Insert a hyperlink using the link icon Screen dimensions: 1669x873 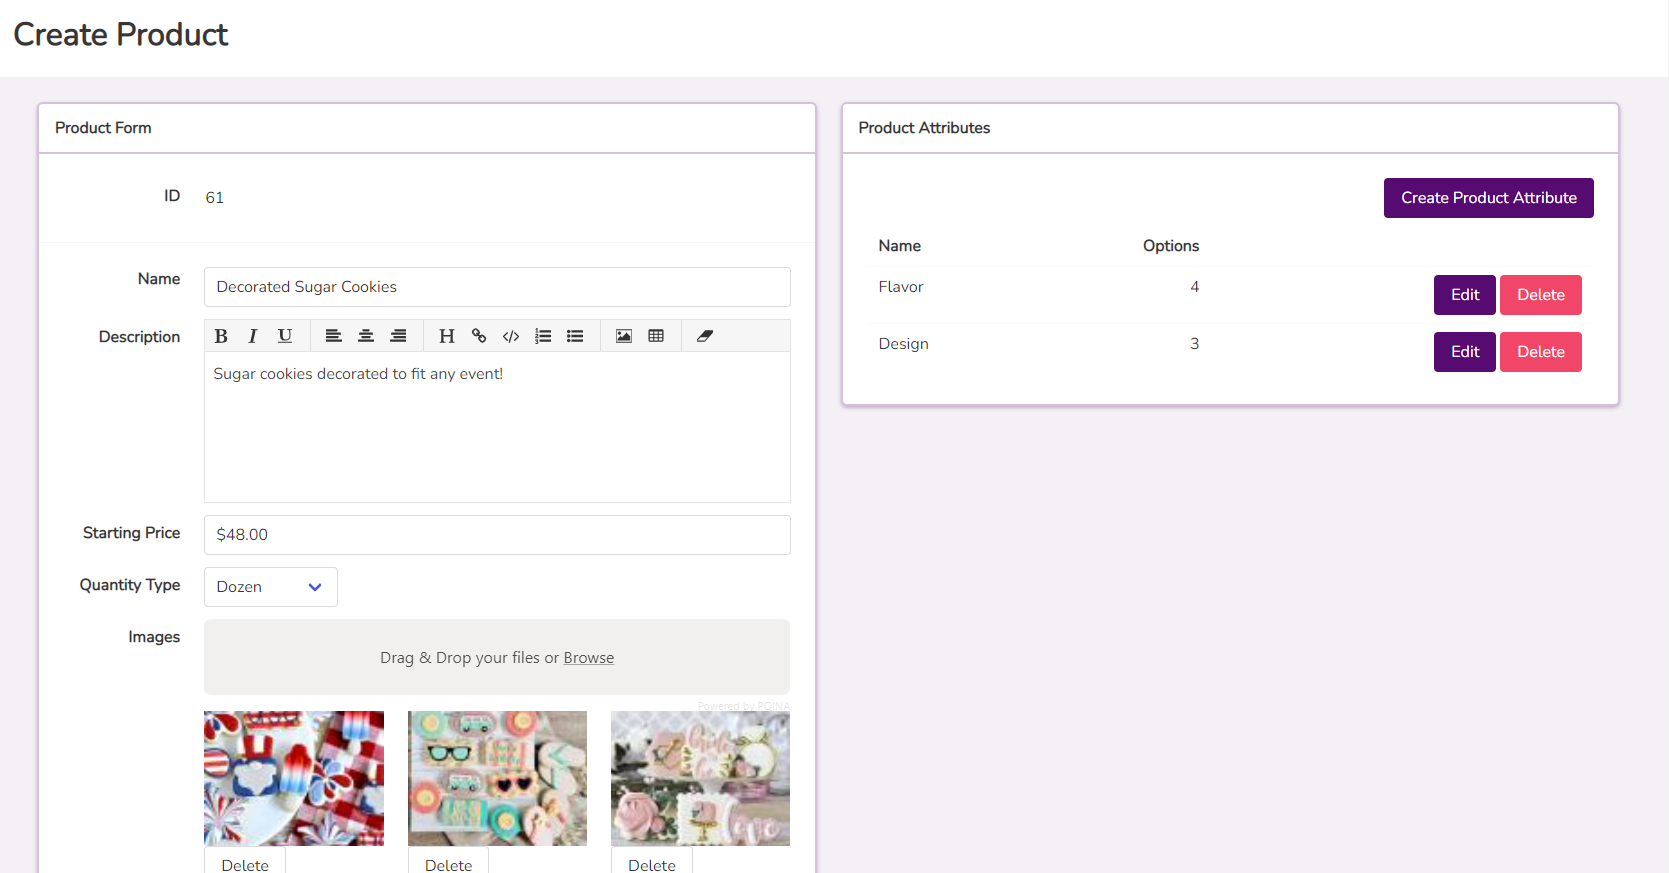tap(479, 336)
